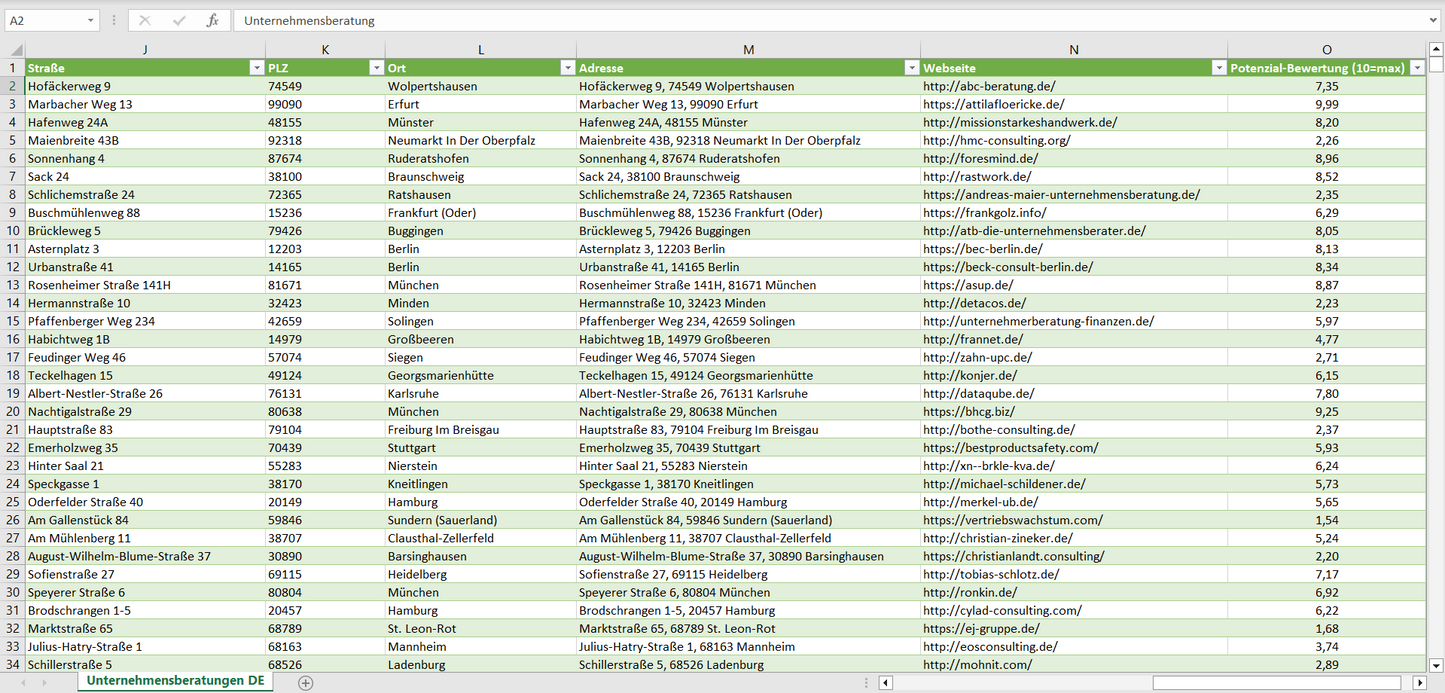Open the Straße column filter dropdown
Viewport: 1445px width, 693px height.
coord(256,68)
